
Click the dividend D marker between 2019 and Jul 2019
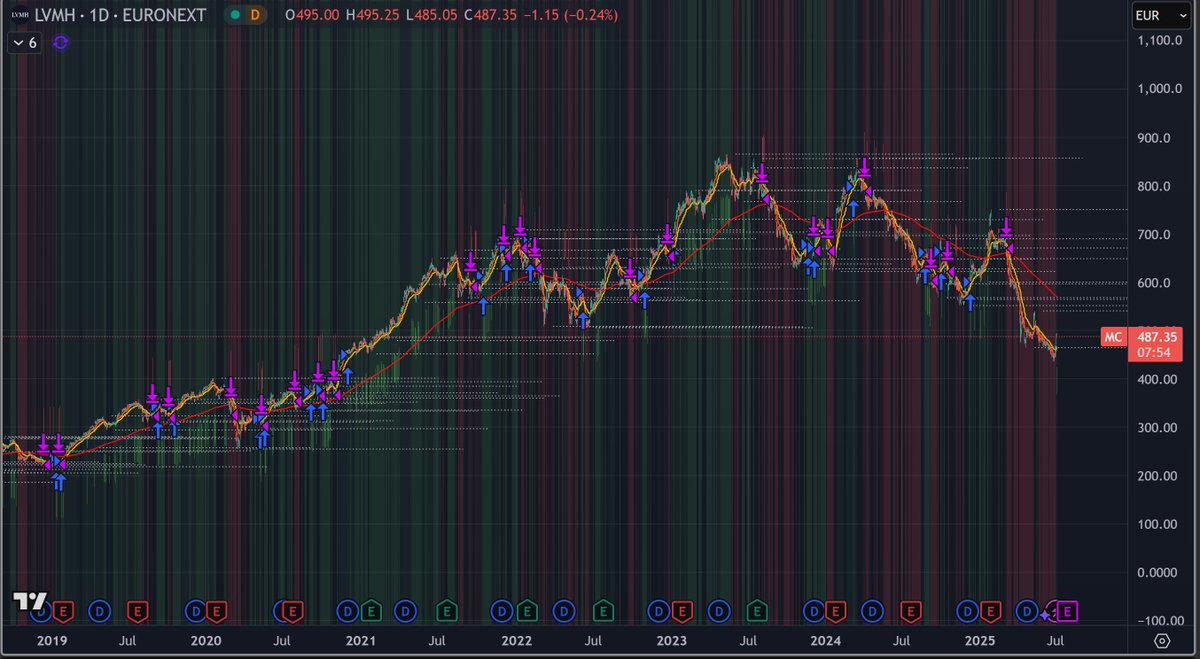click(100, 609)
